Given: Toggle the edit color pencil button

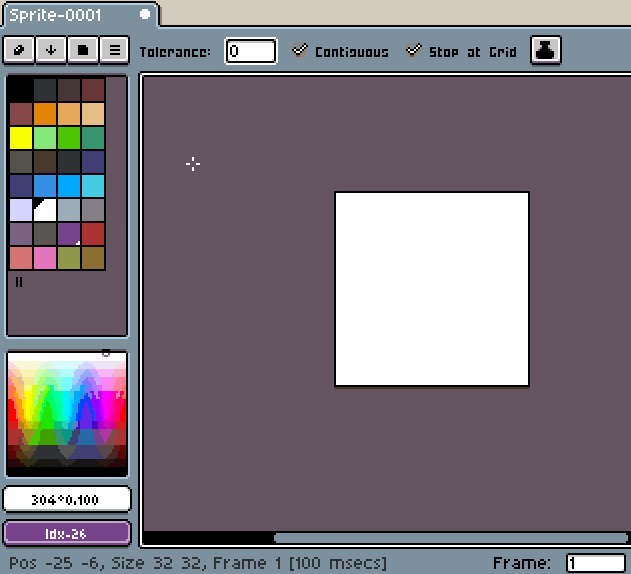Looking at the screenshot, I should click(19, 50).
